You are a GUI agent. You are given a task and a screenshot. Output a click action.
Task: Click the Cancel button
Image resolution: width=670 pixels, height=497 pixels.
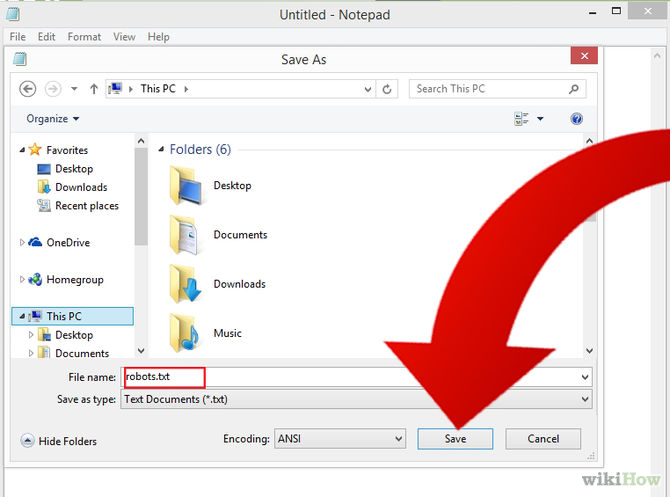tap(543, 439)
